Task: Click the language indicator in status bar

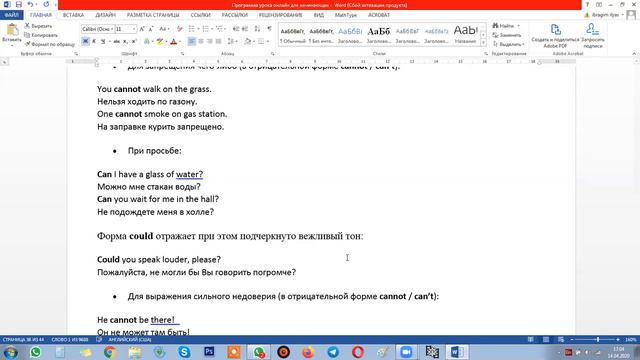Action: pos(130,339)
